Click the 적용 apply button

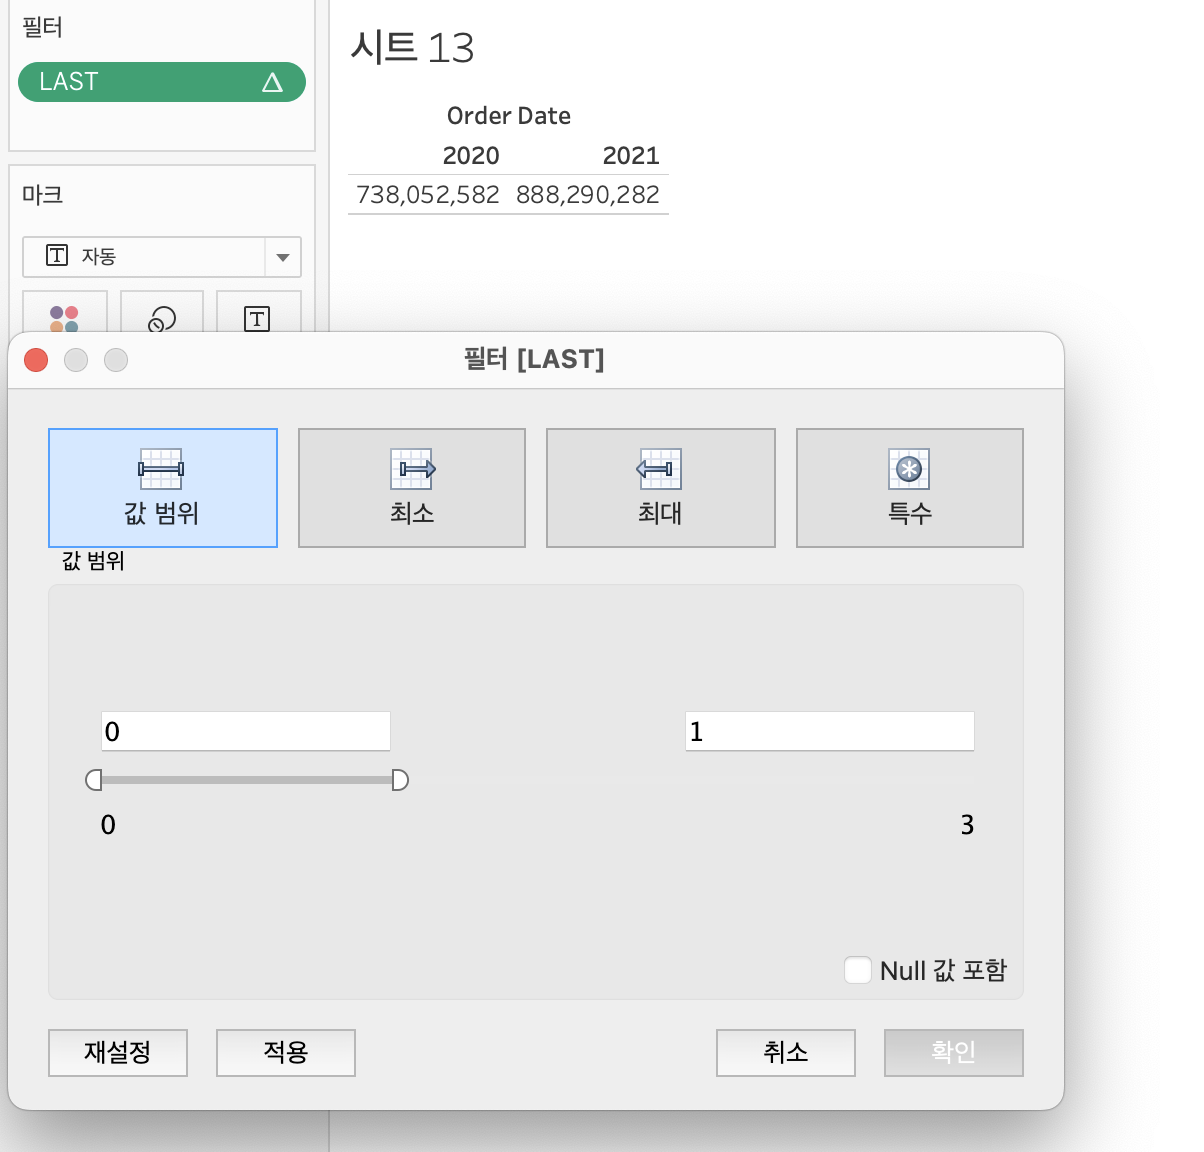[x=286, y=1052]
